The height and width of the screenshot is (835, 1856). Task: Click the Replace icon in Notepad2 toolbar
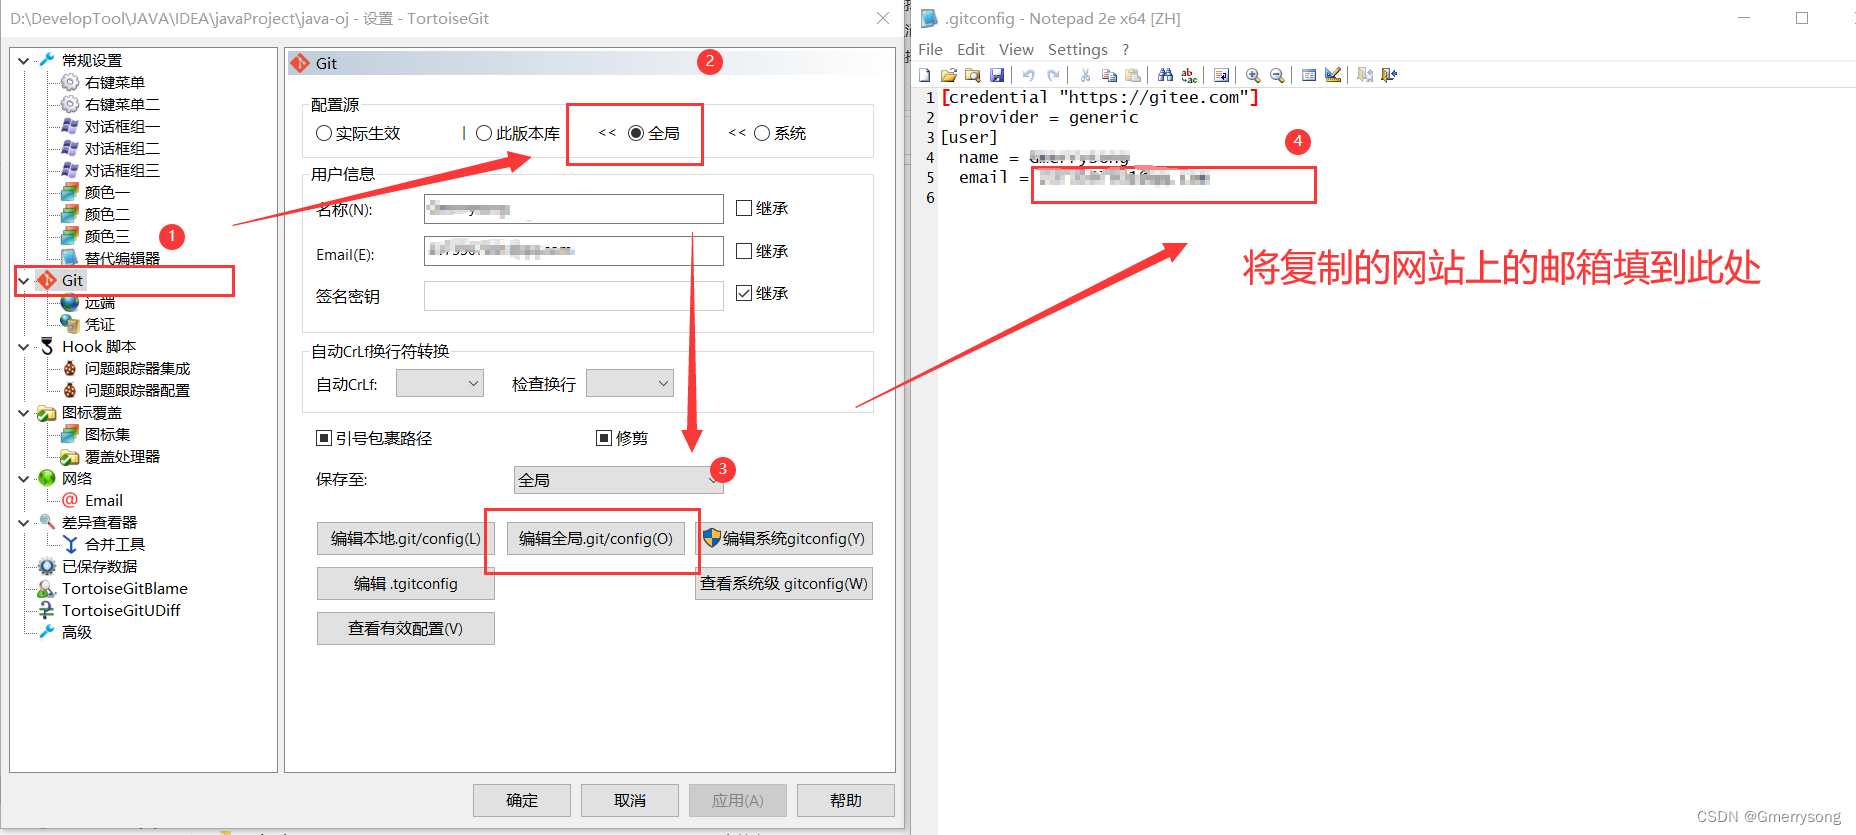point(1189,75)
